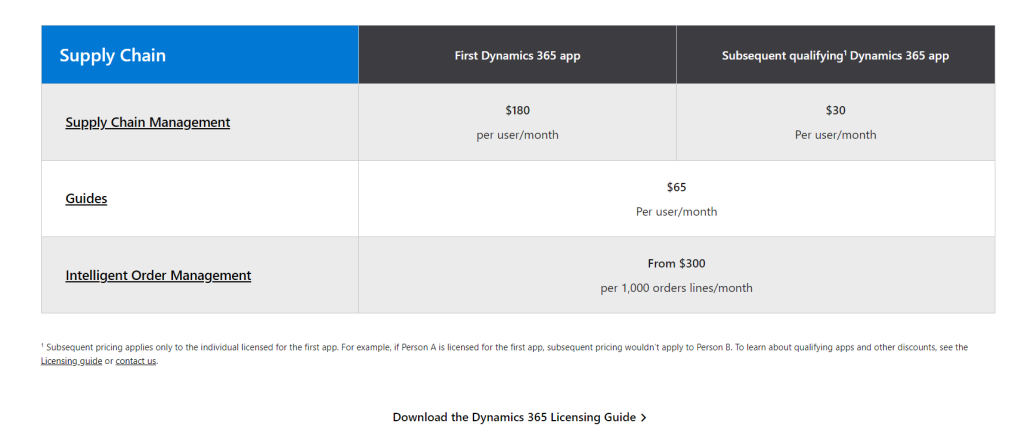
Task: Open the Supply Chain Management link
Action: 148,122
